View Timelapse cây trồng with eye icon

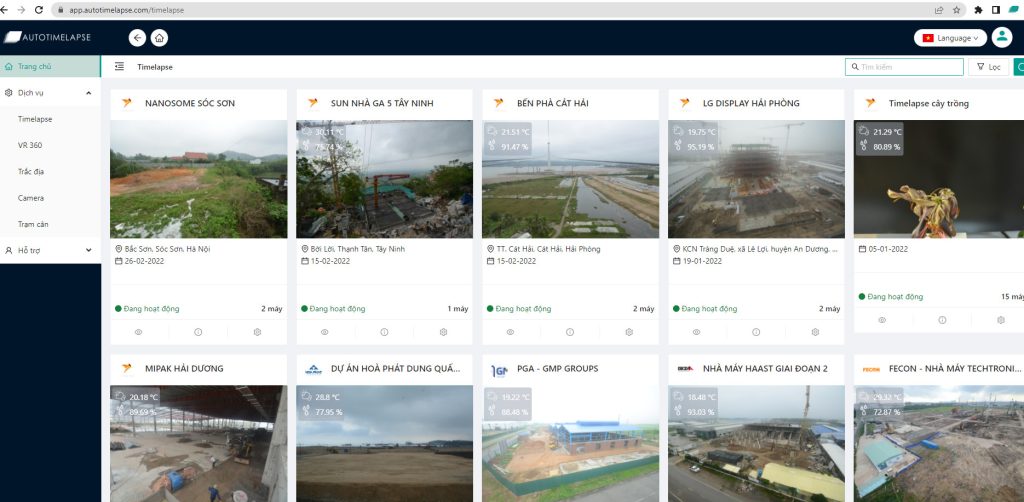pos(882,320)
